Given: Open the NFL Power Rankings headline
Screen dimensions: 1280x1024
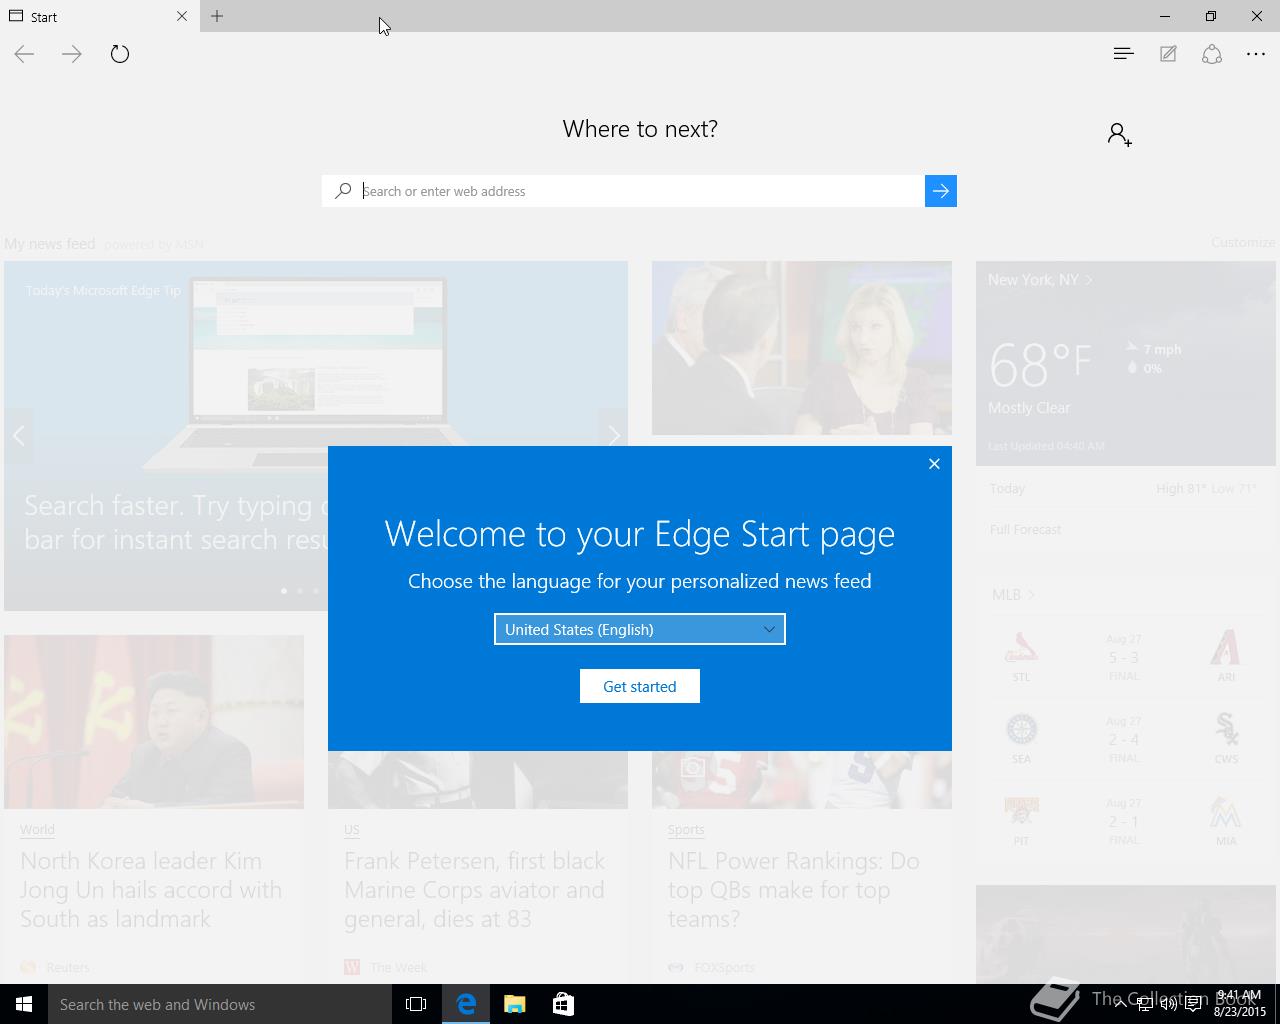Looking at the screenshot, I should tap(794, 890).
